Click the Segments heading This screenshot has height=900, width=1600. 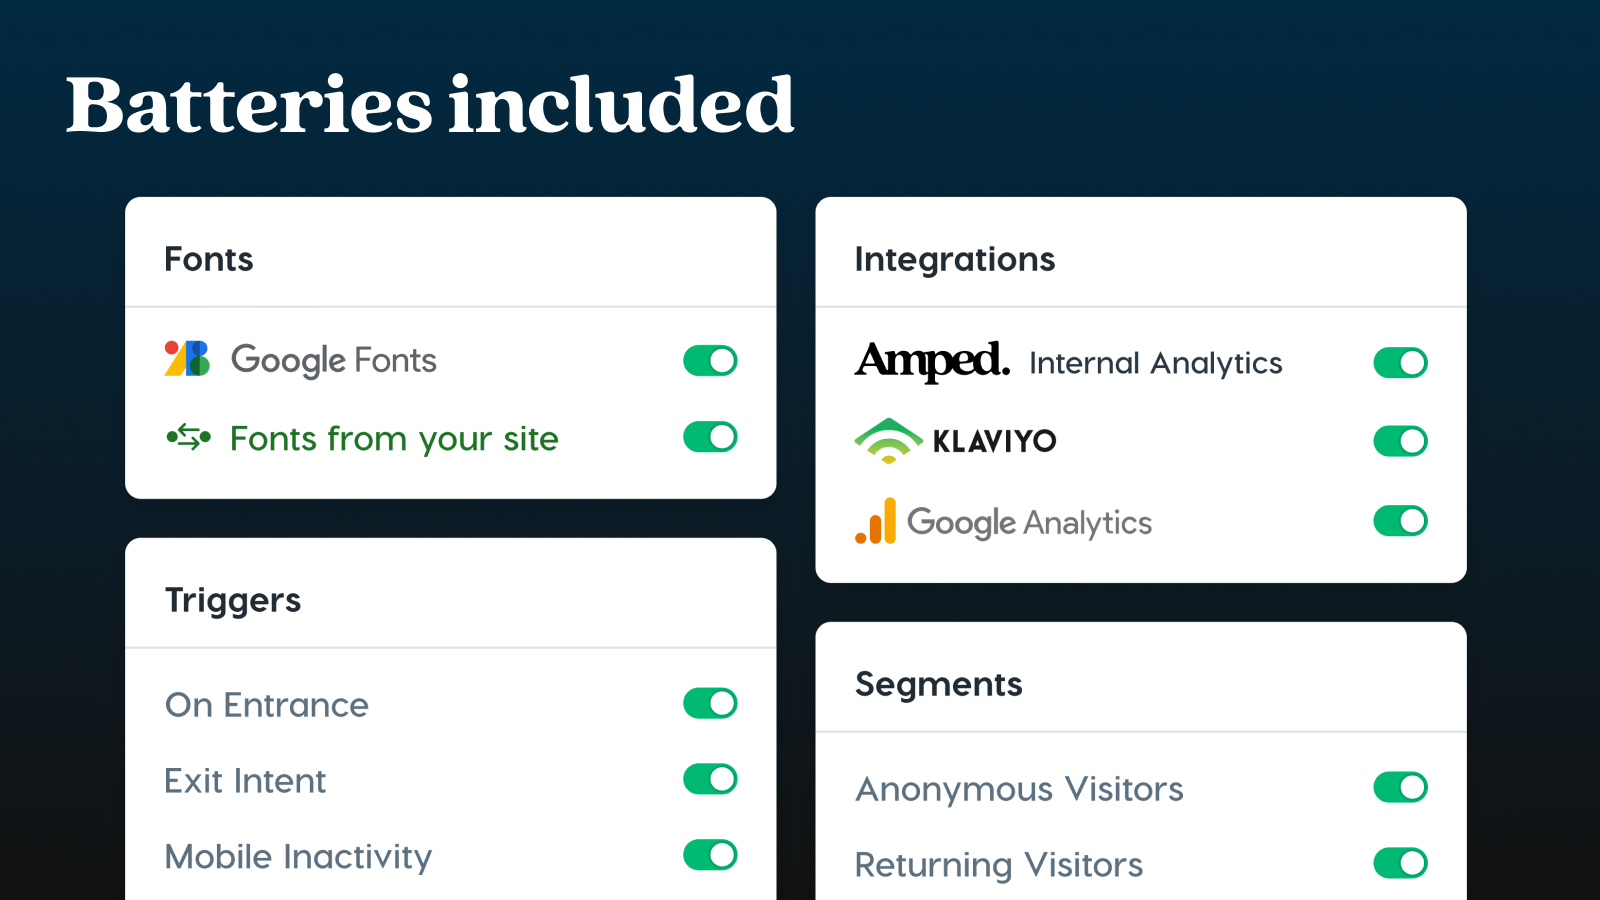point(938,684)
